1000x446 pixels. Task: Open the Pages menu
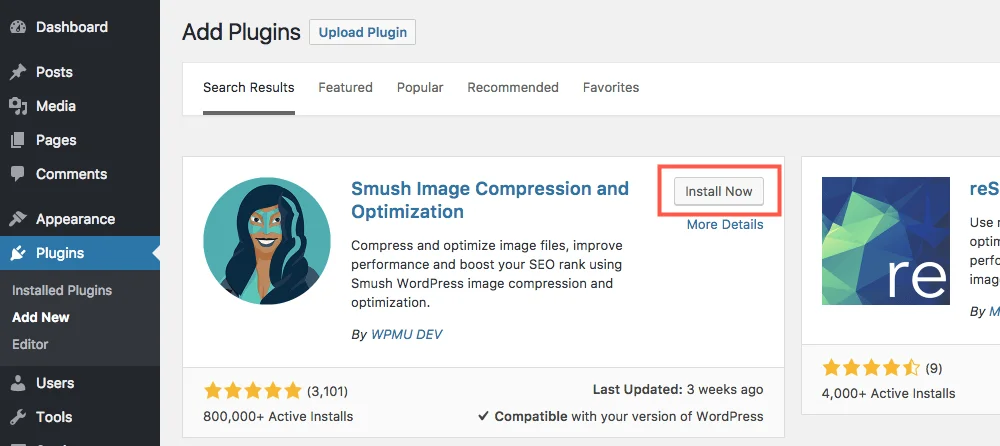click(56, 140)
